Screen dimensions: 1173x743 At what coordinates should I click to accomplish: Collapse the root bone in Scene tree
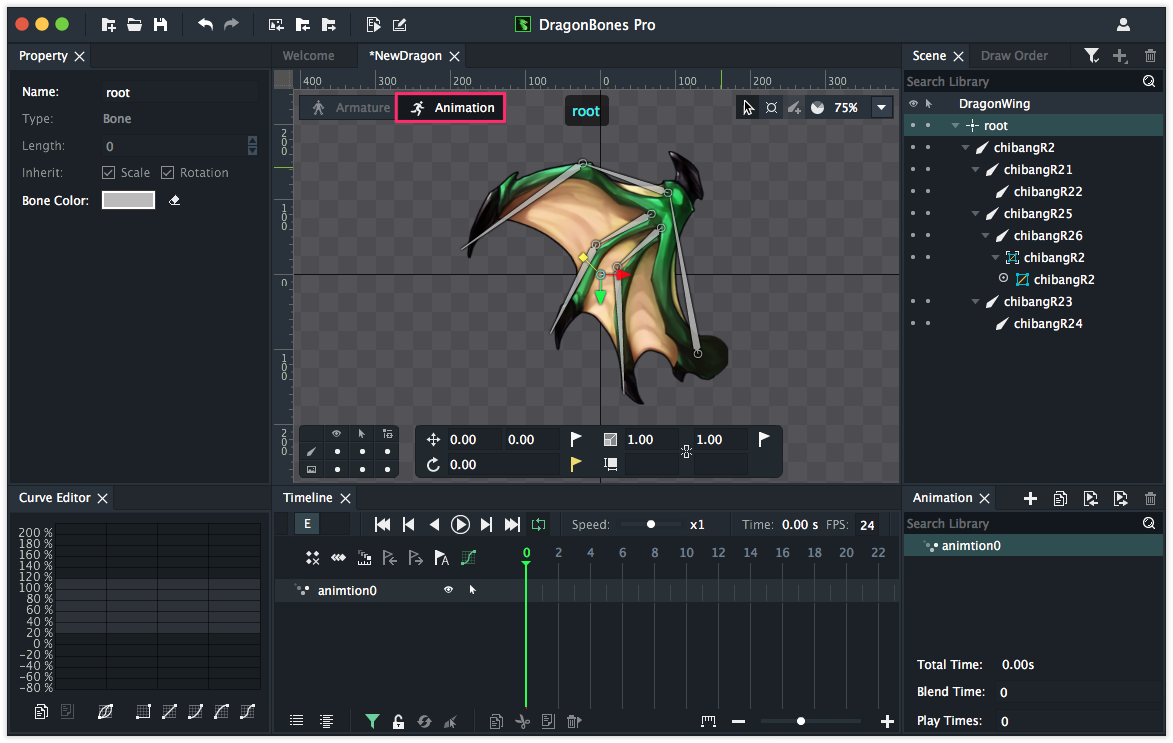(956, 126)
